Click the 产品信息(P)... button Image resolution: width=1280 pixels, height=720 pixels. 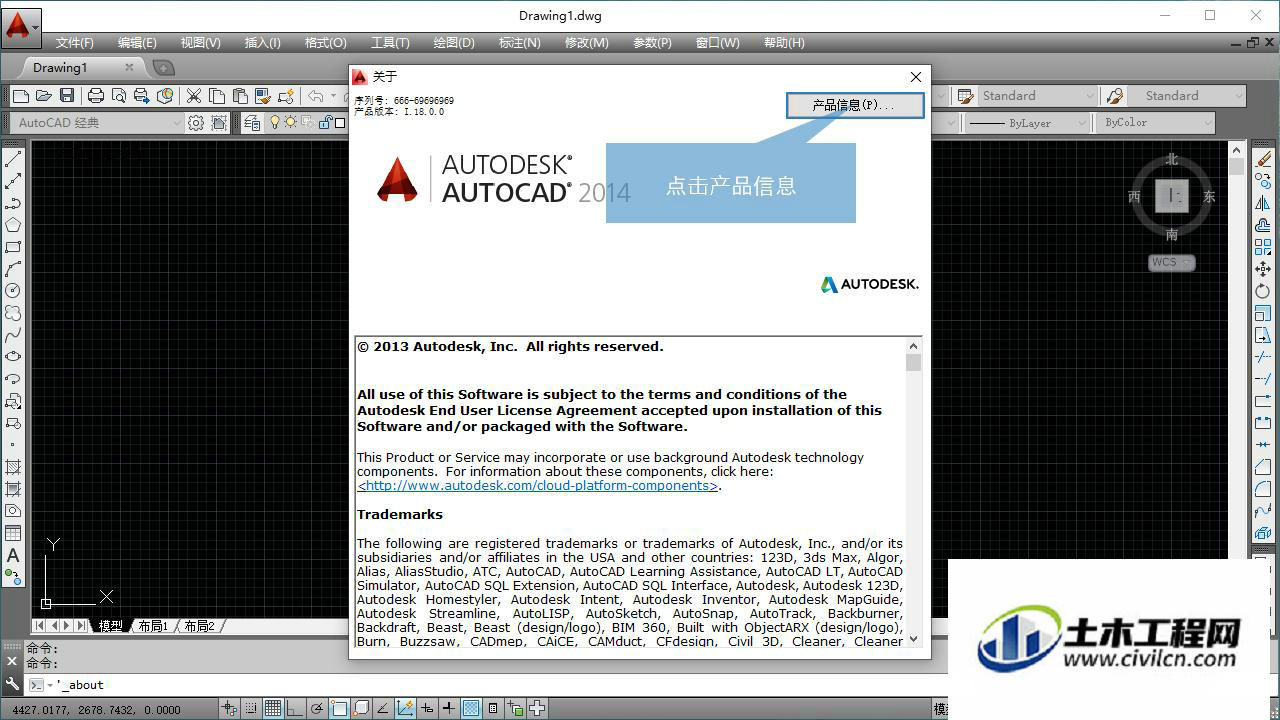click(854, 105)
